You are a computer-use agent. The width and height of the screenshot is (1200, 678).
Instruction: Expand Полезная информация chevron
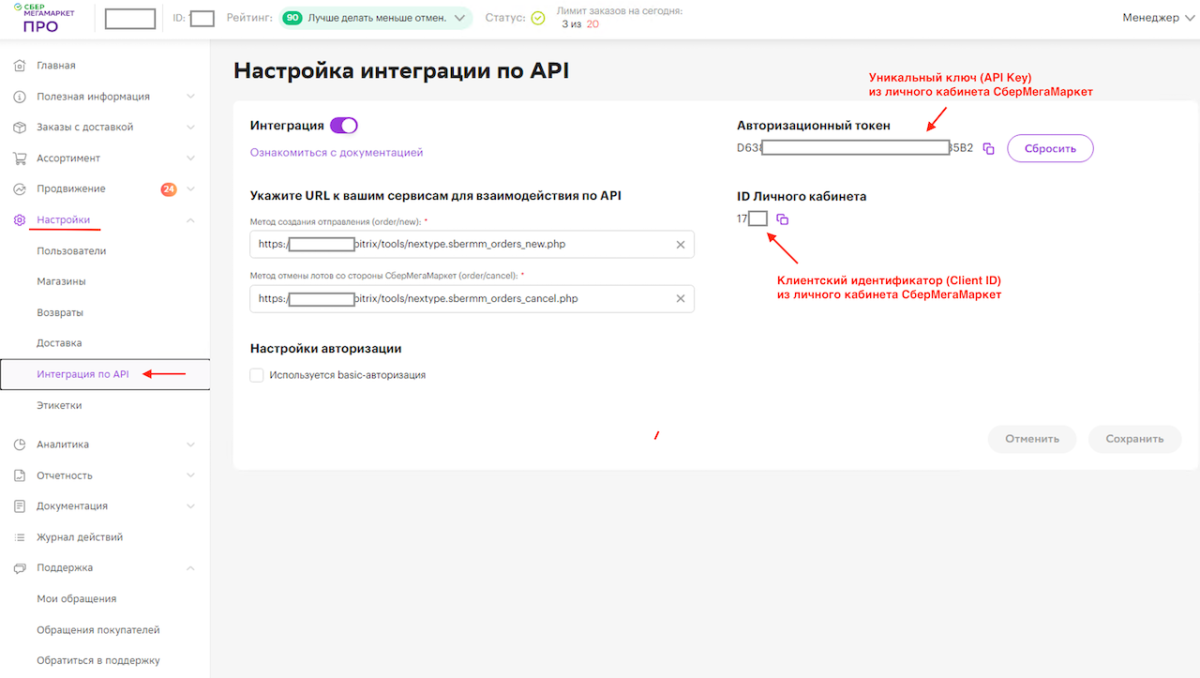pyautogui.click(x=191, y=97)
